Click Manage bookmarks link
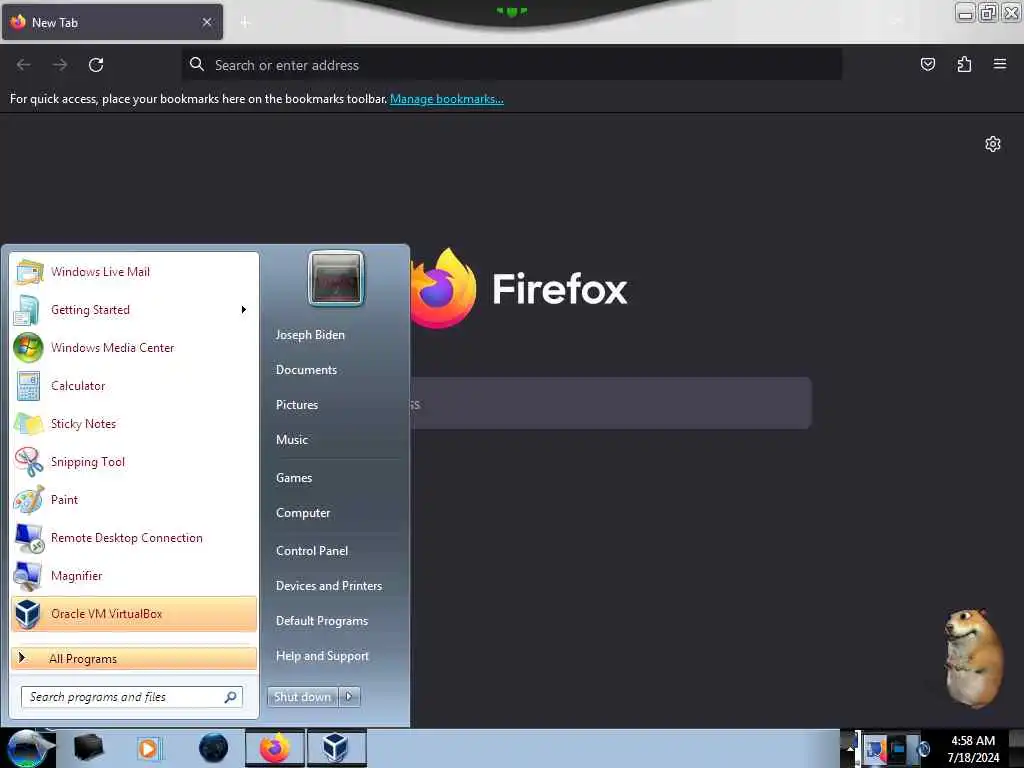This screenshot has height=768, width=1024. (x=447, y=99)
